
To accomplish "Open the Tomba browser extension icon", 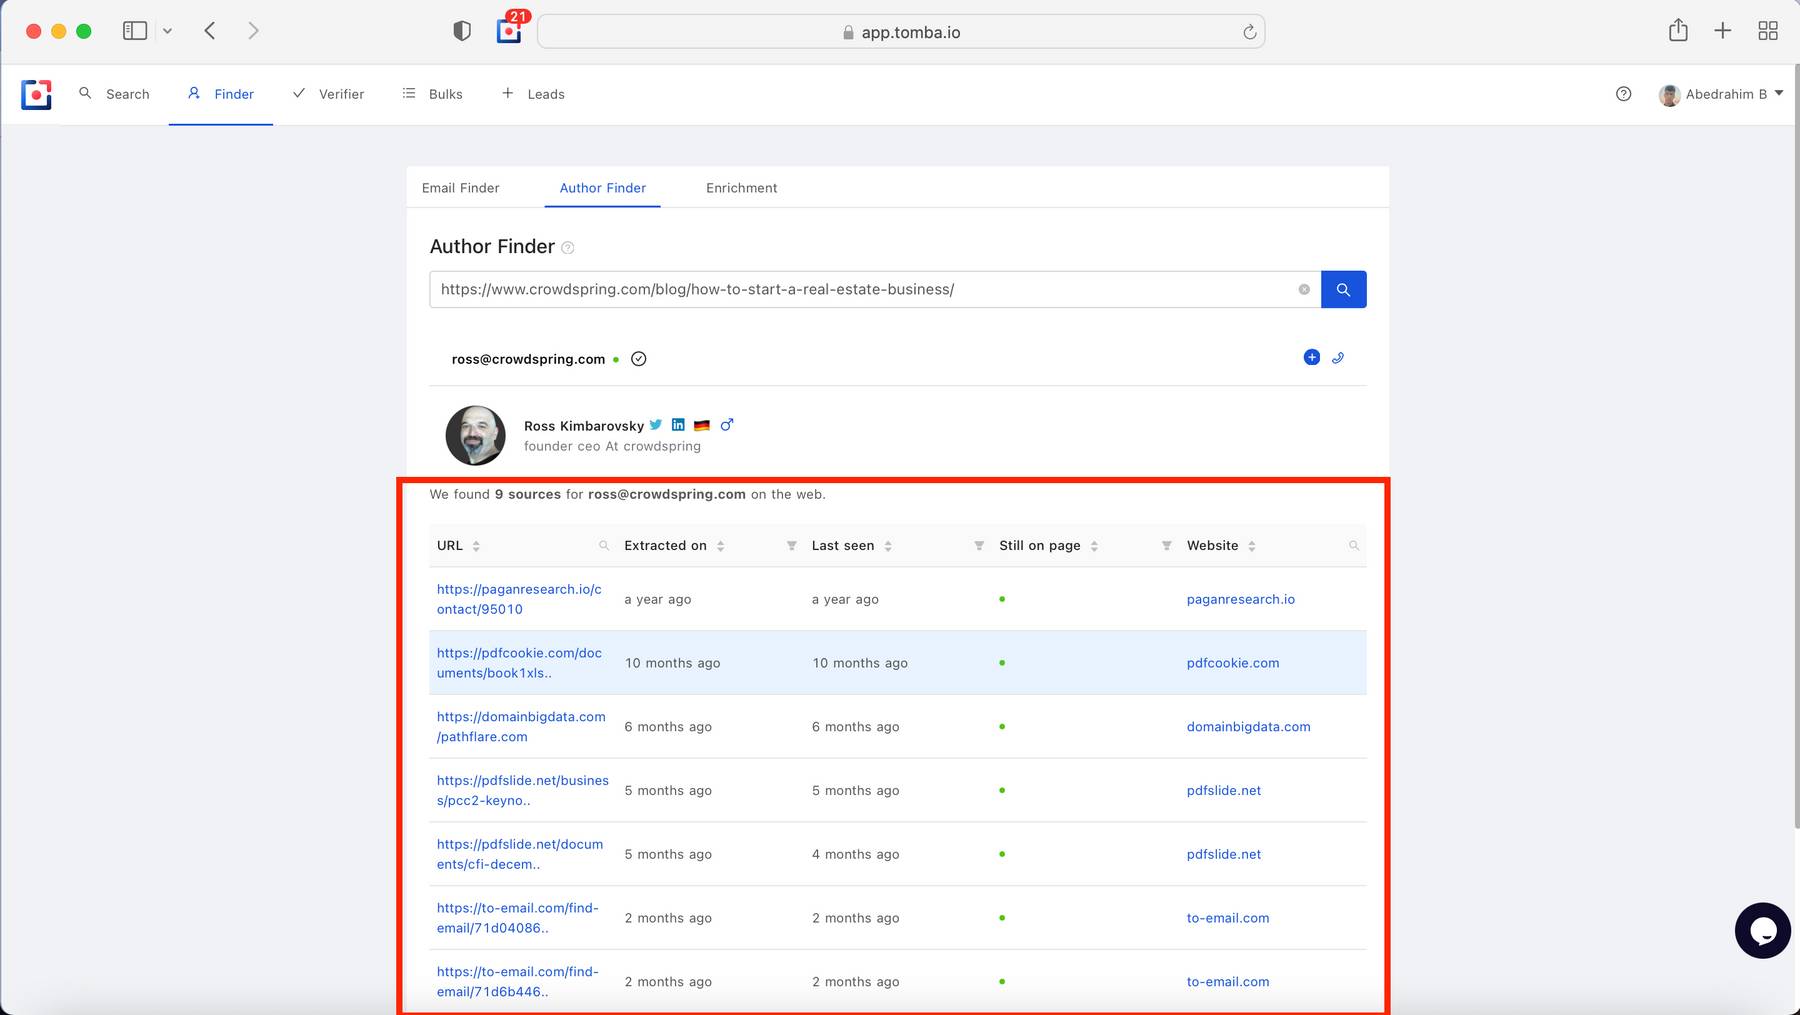I will pyautogui.click(x=509, y=31).
